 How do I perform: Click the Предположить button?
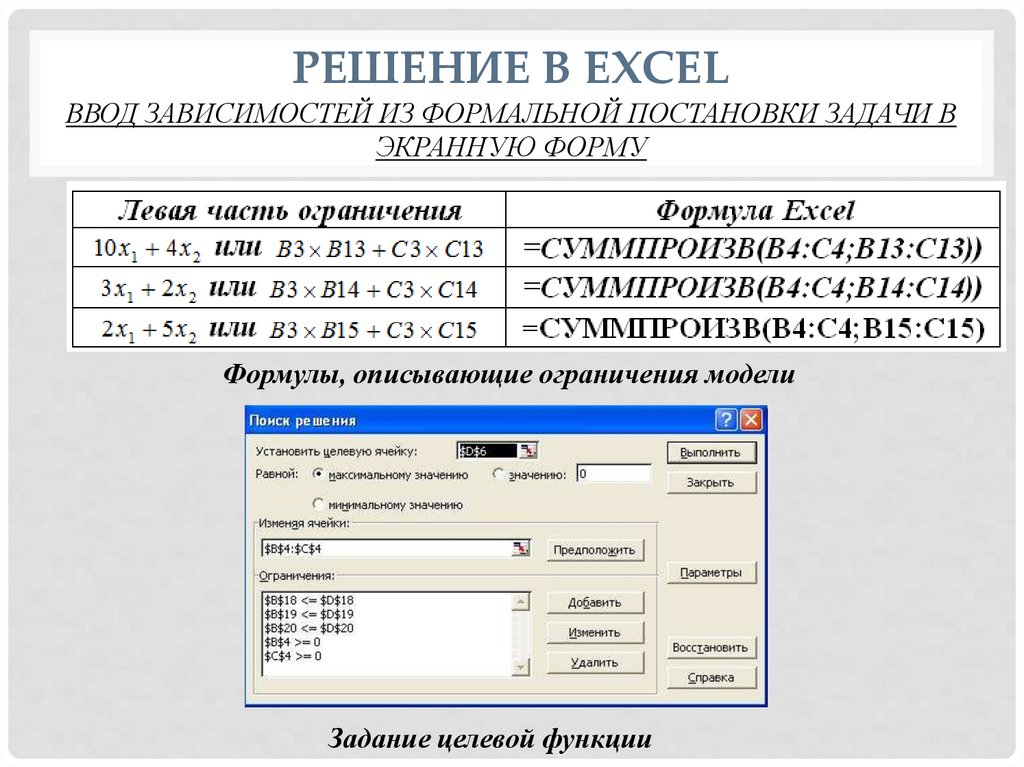[x=595, y=550]
